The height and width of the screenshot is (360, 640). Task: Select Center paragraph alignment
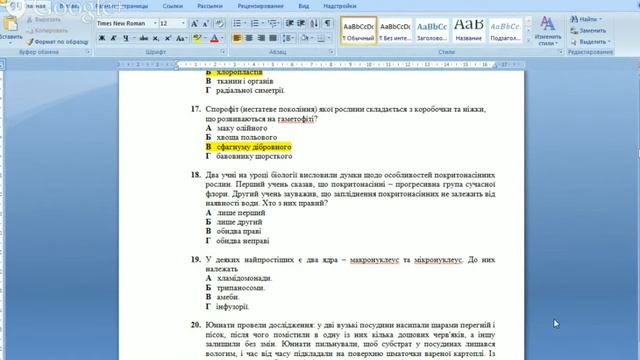pyautogui.click(x=249, y=38)
